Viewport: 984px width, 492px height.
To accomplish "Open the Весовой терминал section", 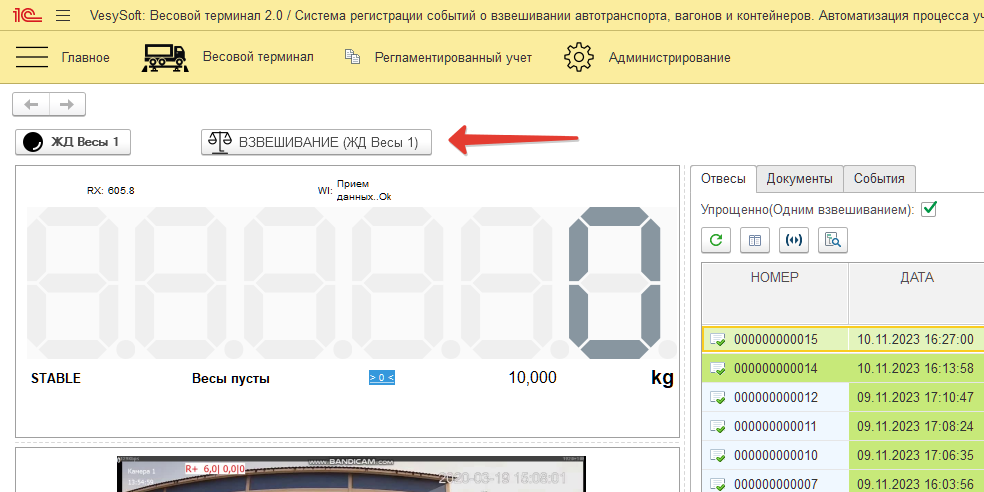I will click(228, 57).
